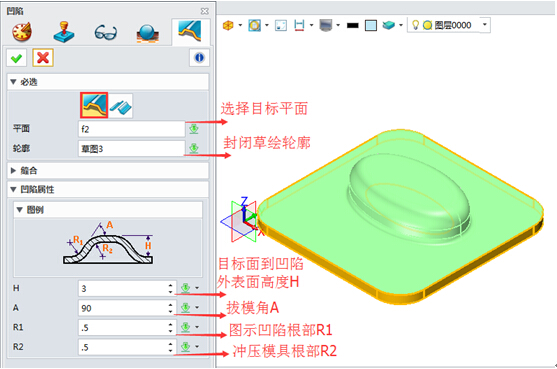Click the teal 3D block icon
Image resolution: width=557 pixels, height=369 pixels.
pos(389,25)
